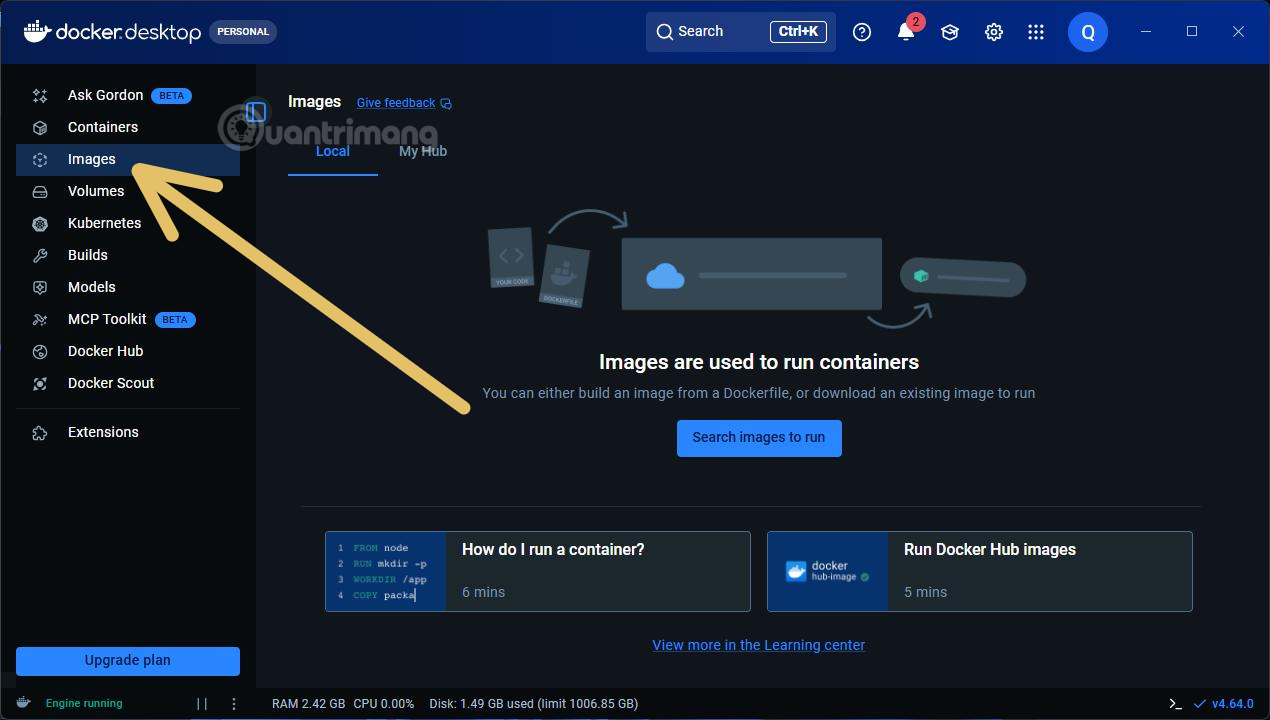Image resolution: width=1270 pixels, height=720 pixels.
Task: Pause the Docker engine
Action: [x=202, y=704]
